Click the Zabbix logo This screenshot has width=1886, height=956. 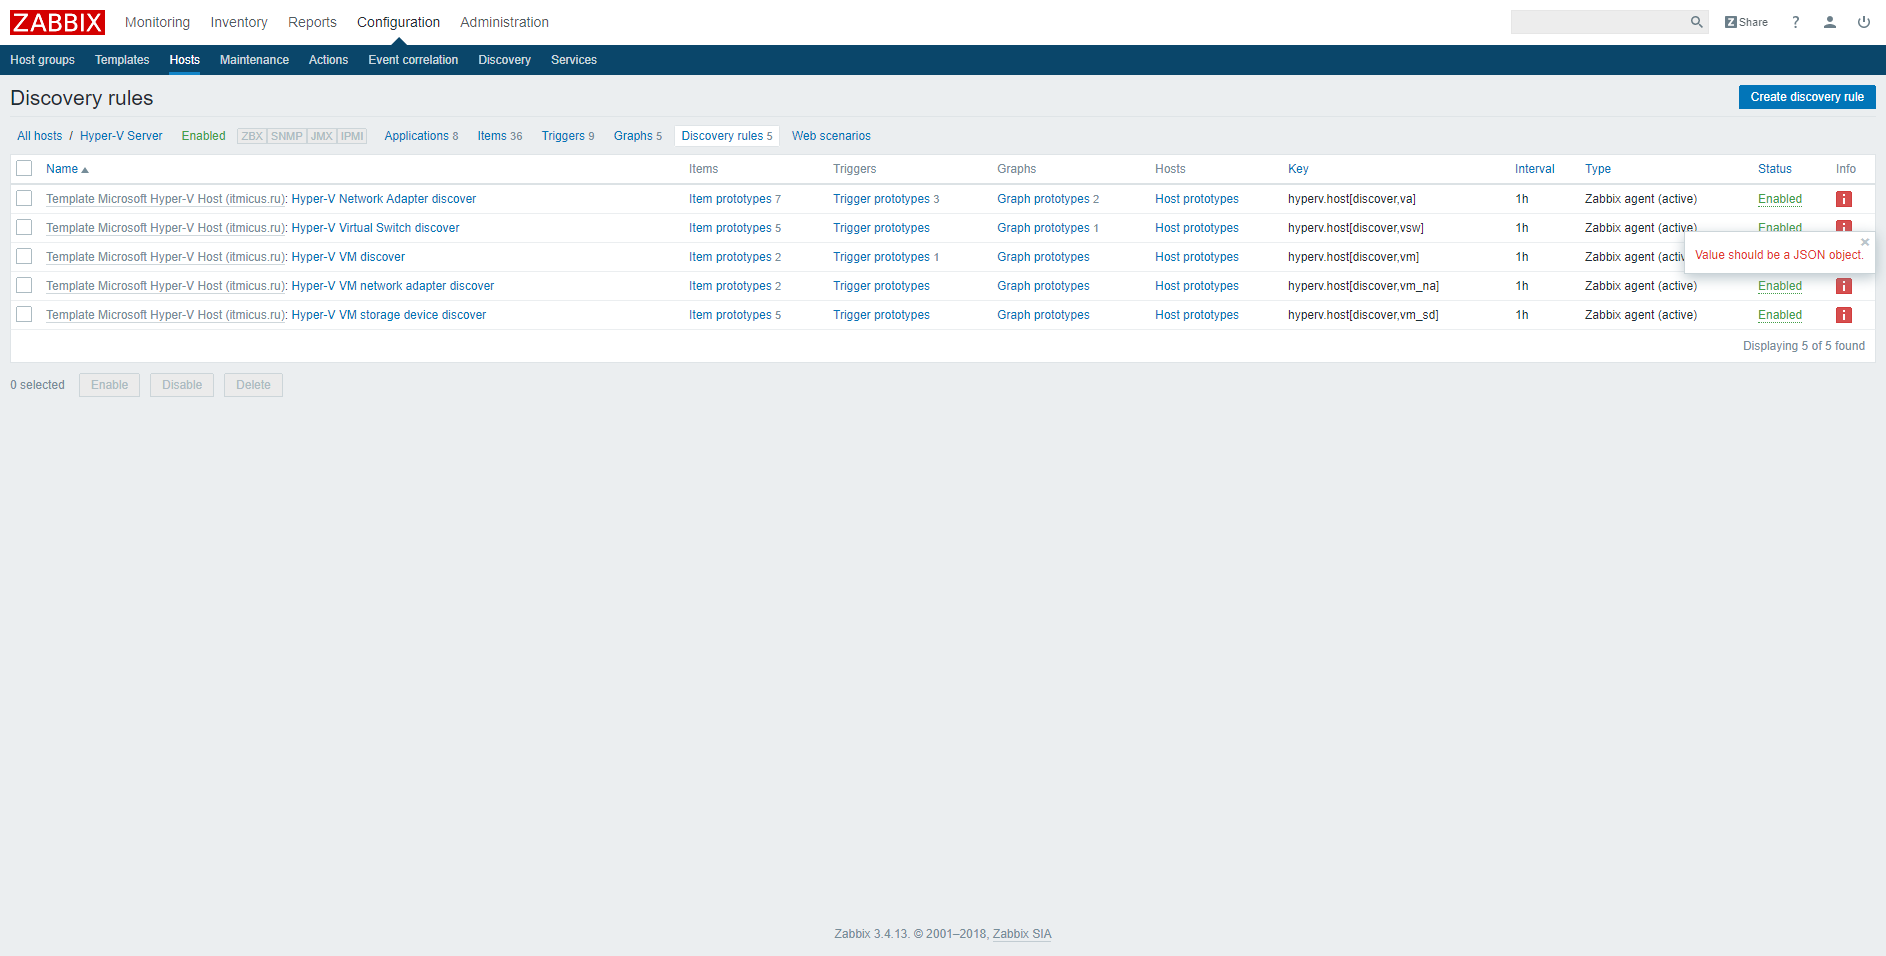click(56, 22)
